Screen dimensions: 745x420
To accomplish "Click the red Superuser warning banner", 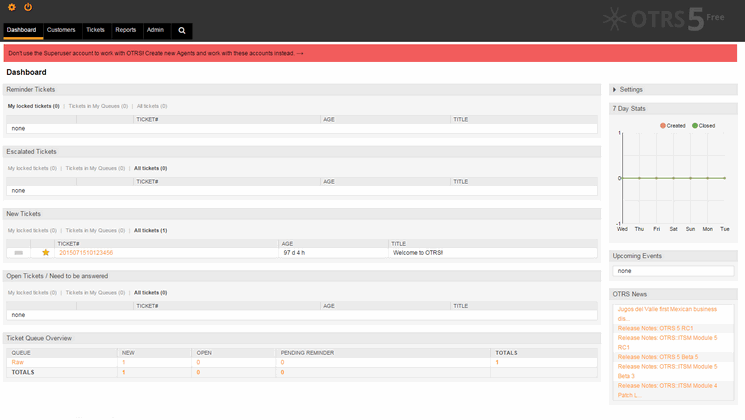I will pos(370,53).
